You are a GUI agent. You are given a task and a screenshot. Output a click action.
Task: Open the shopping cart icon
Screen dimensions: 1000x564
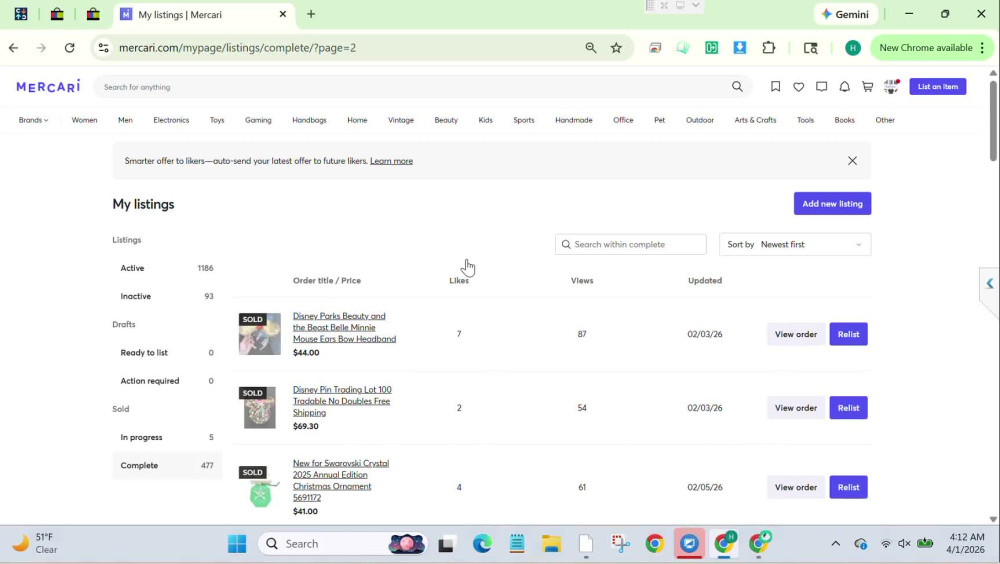click(x=867, y=87)
